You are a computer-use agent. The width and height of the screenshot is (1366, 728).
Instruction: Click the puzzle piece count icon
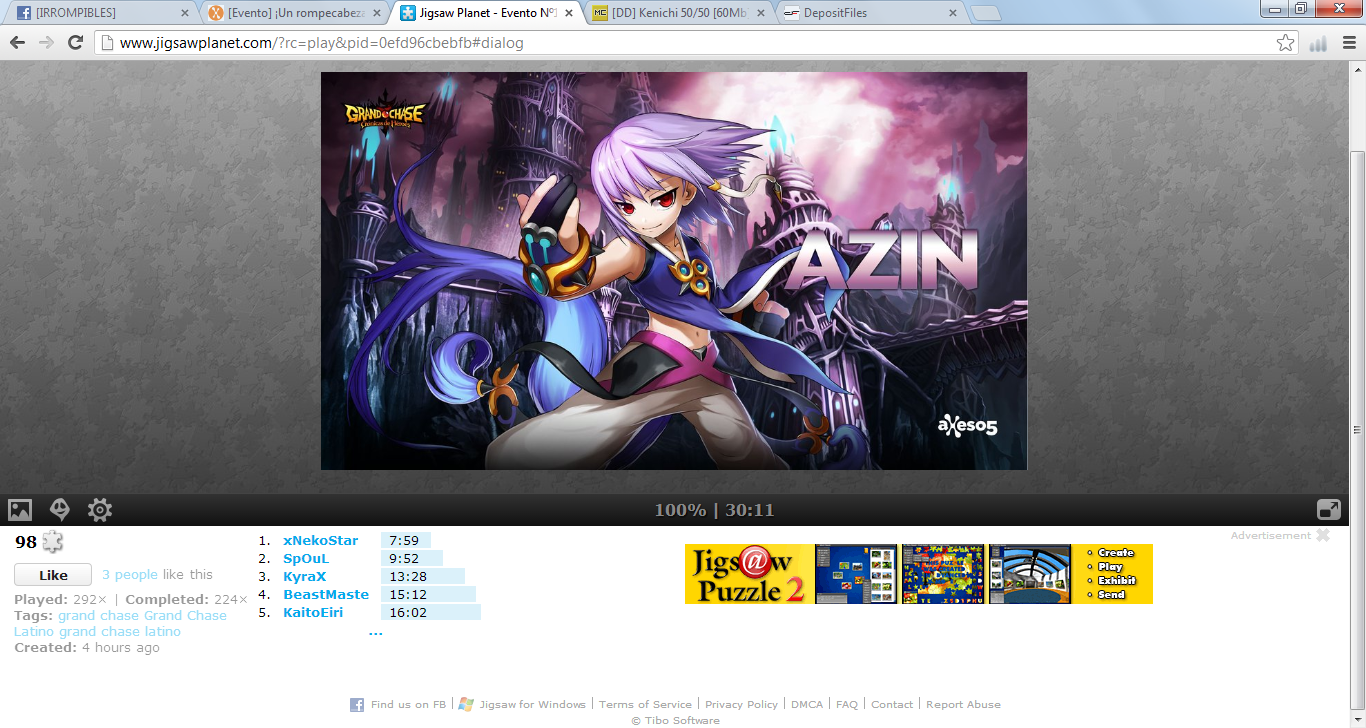pos(52,542)
